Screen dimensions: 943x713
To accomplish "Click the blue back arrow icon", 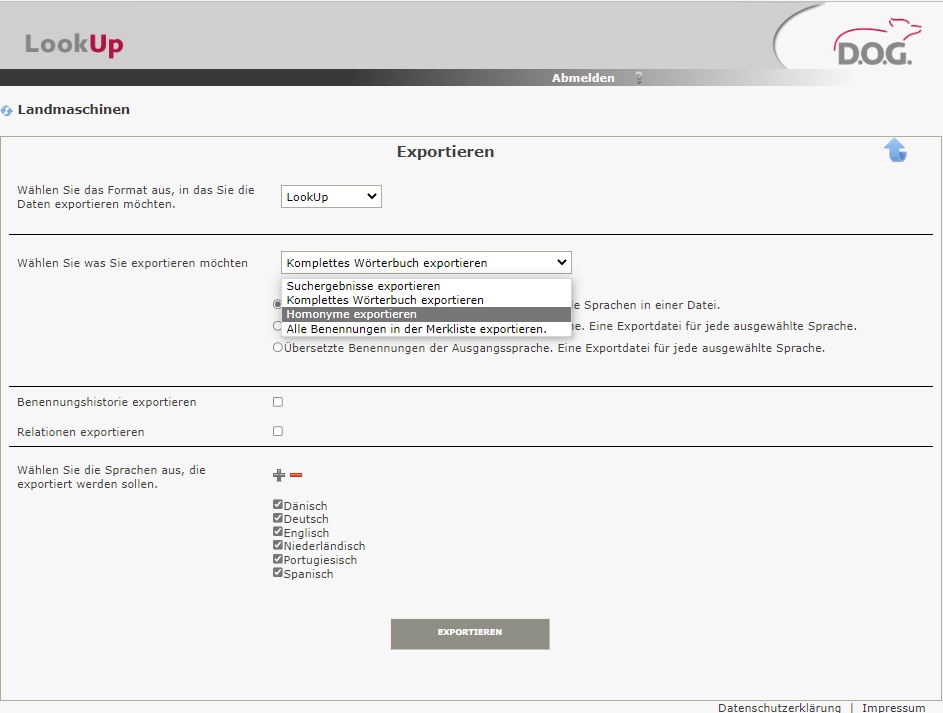I will tap(895, 151).
